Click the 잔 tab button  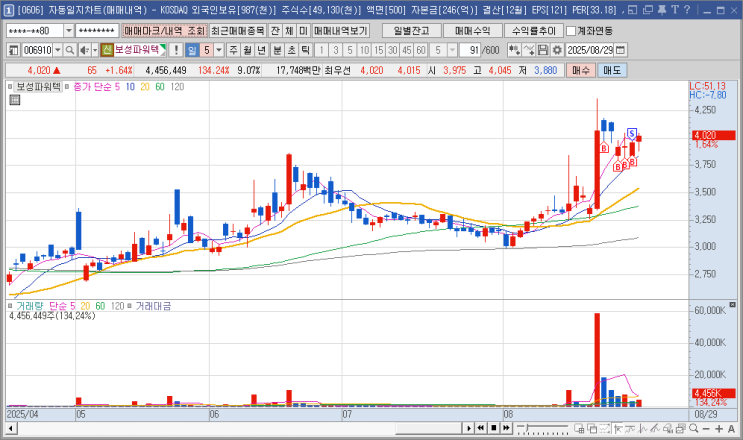pyautogui.click(x=275, y=31)
